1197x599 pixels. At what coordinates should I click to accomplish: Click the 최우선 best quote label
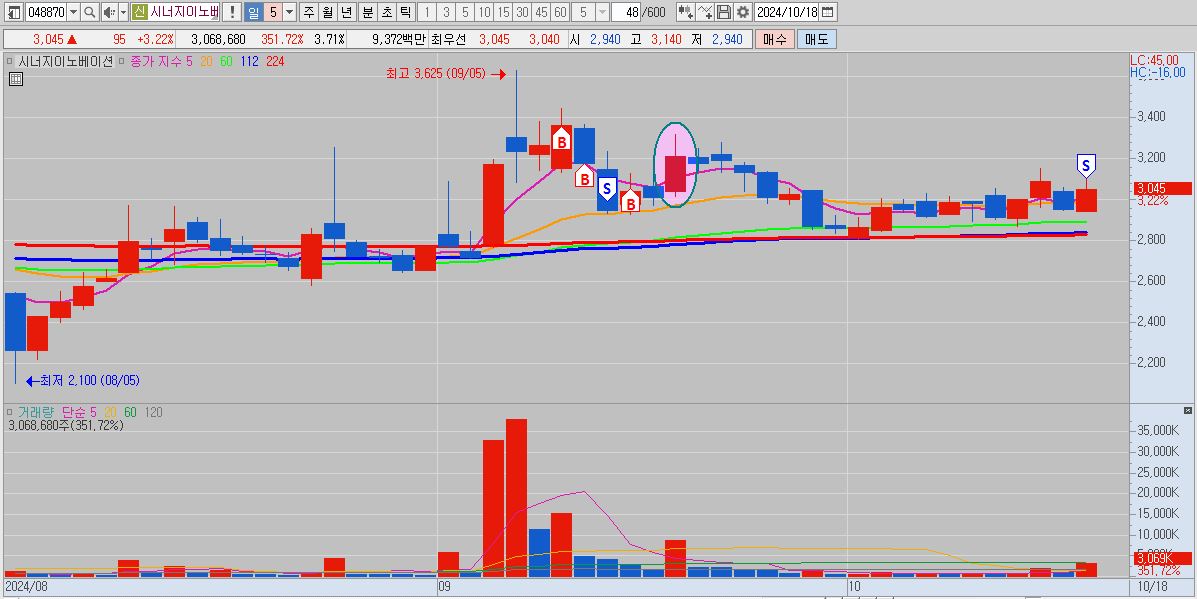point(449,40)
